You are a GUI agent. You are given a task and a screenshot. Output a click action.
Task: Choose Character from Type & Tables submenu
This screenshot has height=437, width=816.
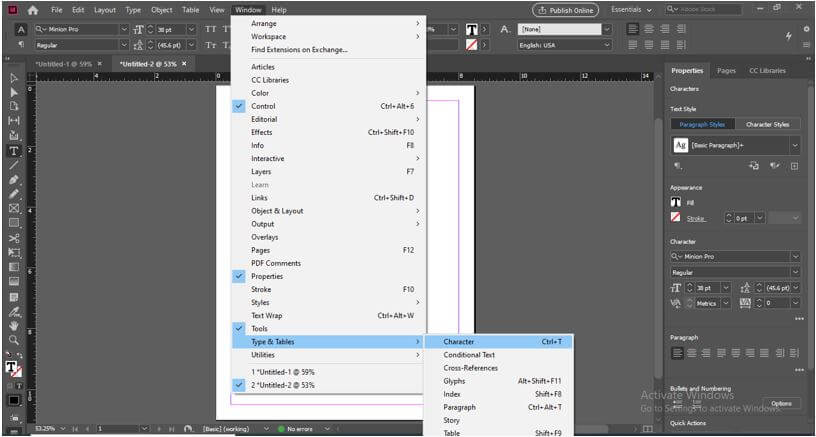click(499, 342)
